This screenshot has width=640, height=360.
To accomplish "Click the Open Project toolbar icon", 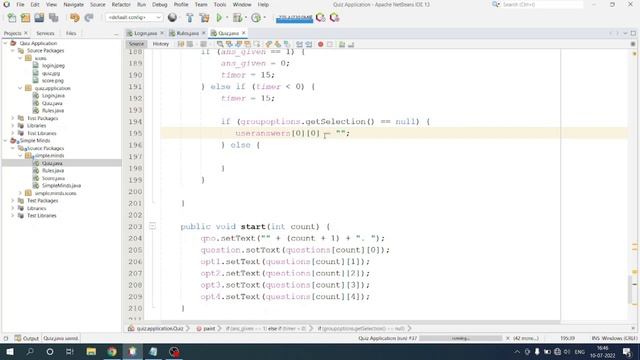I will 39,18.
